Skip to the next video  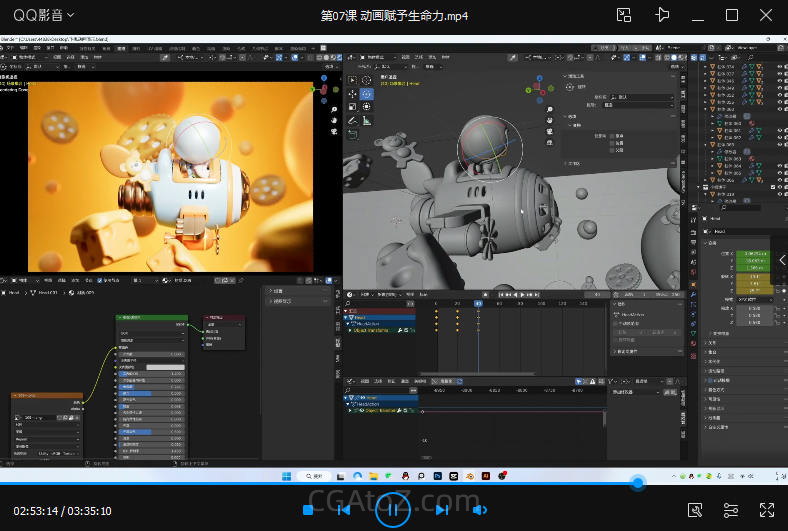click(441, 510)
